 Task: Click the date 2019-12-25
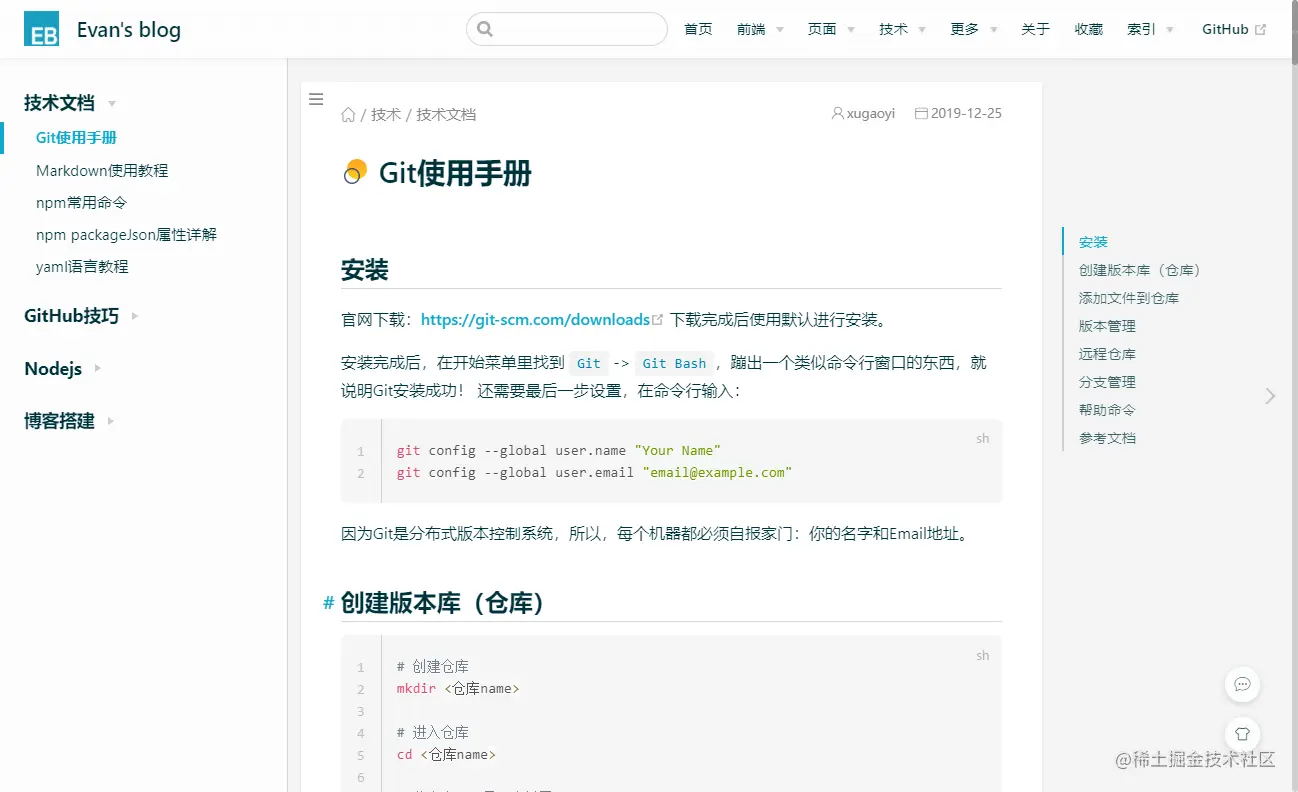tap(966, 113)
